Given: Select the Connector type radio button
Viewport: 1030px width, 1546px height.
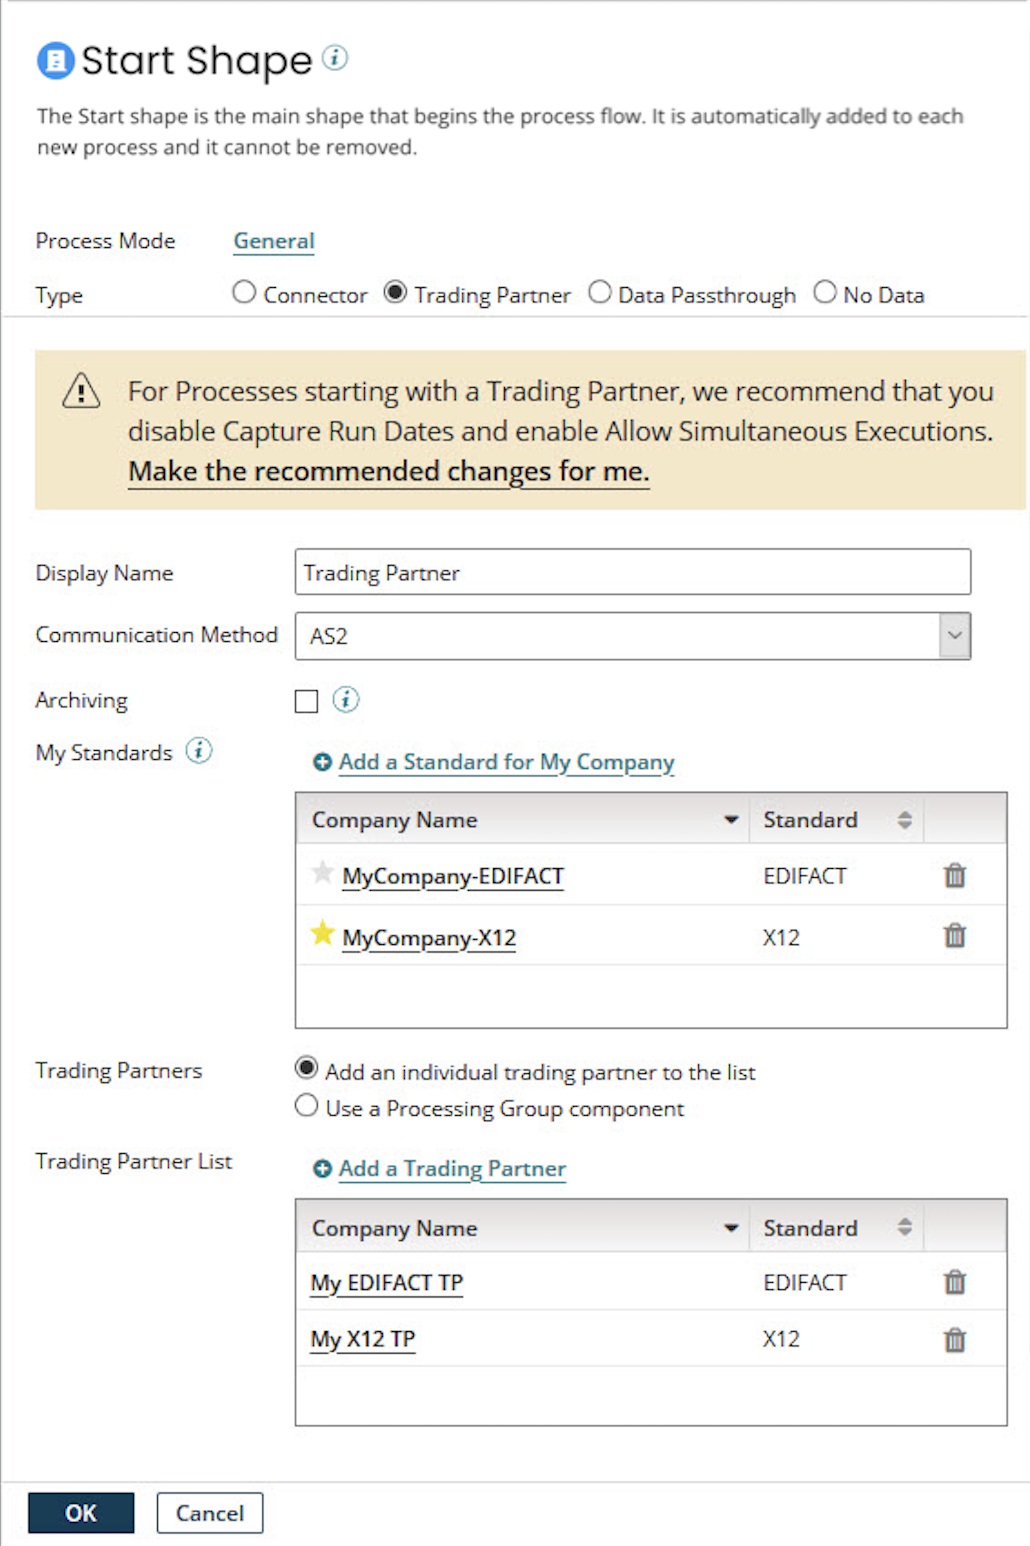Looking at the screenshot, I should coord(244,292).
